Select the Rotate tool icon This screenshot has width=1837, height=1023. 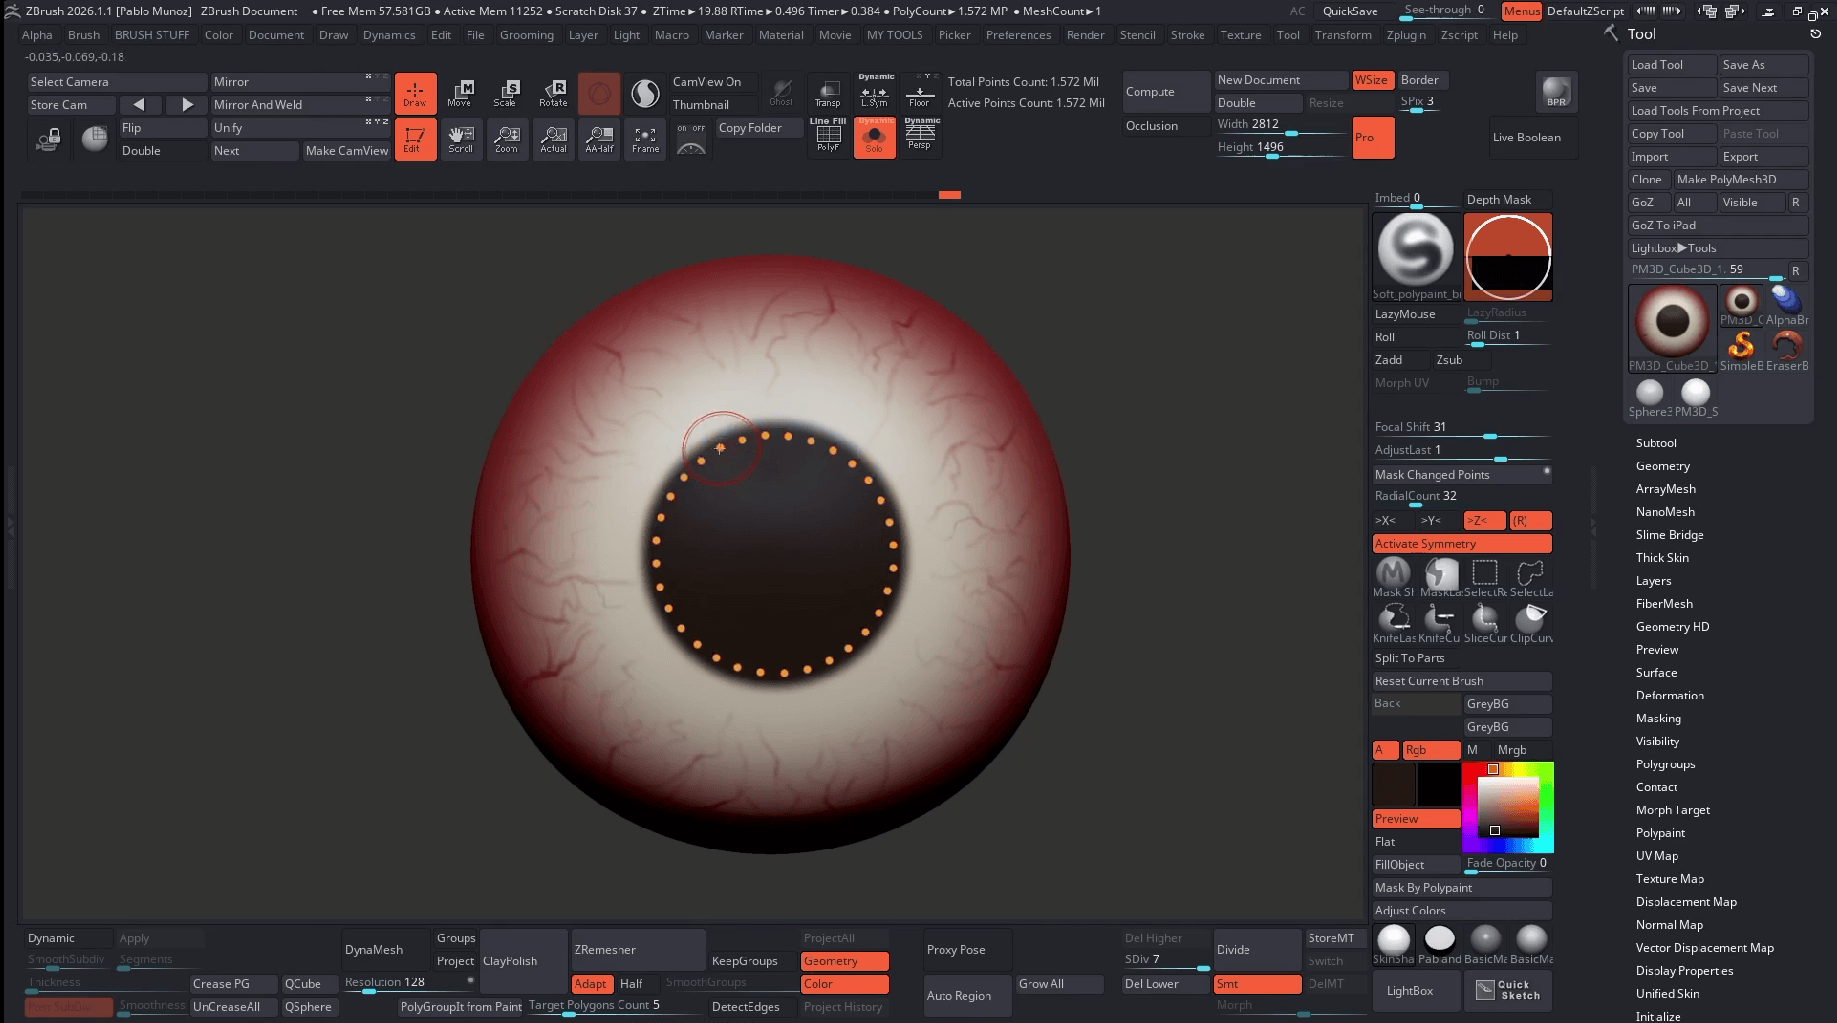(x=553, y=93)
